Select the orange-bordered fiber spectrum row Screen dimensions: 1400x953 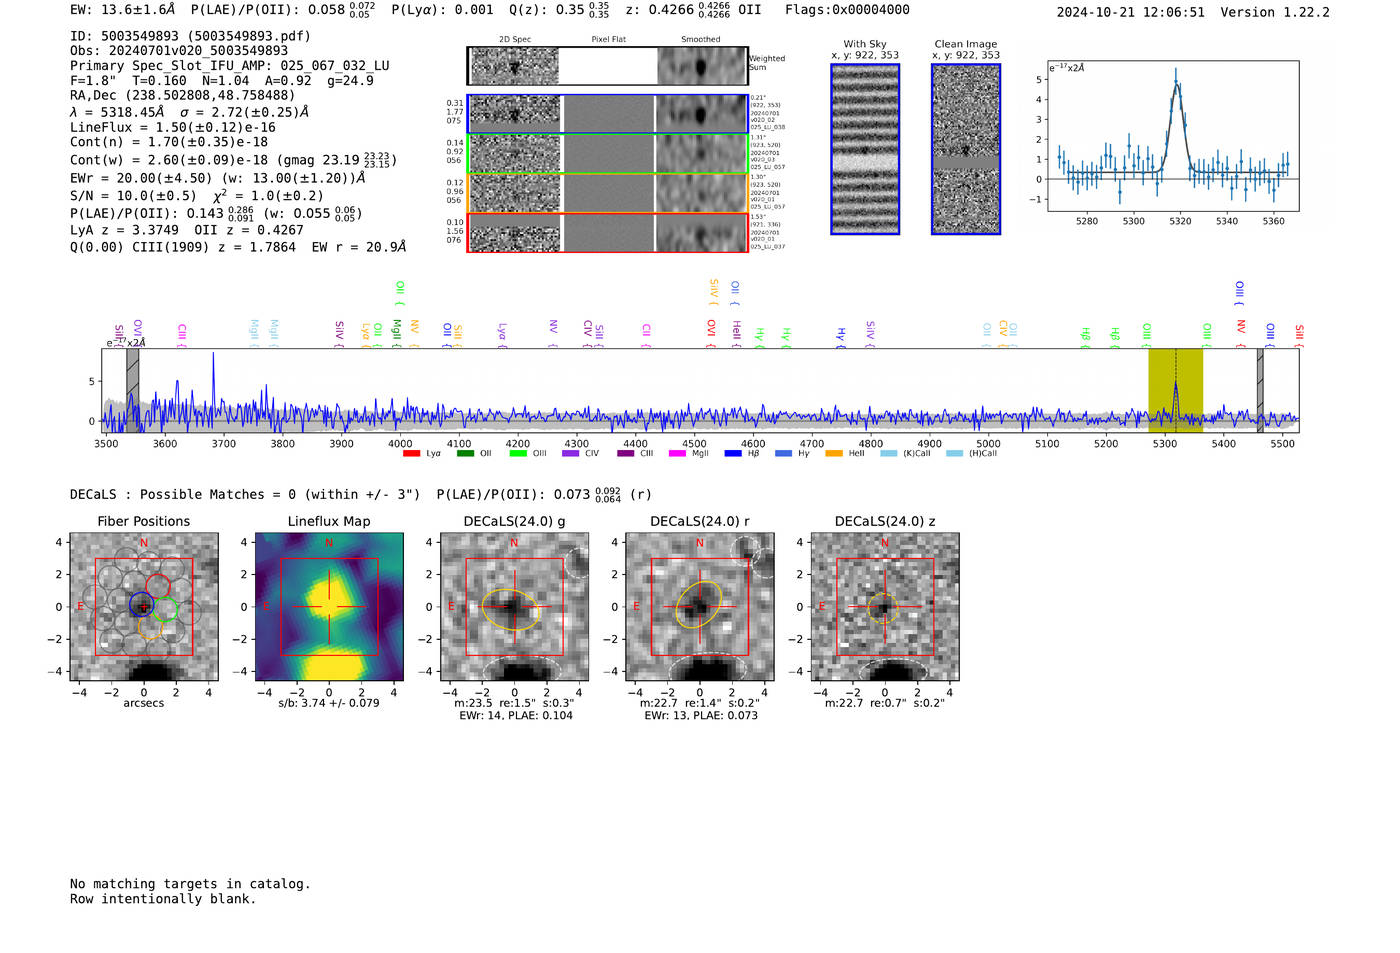(608, 193)
